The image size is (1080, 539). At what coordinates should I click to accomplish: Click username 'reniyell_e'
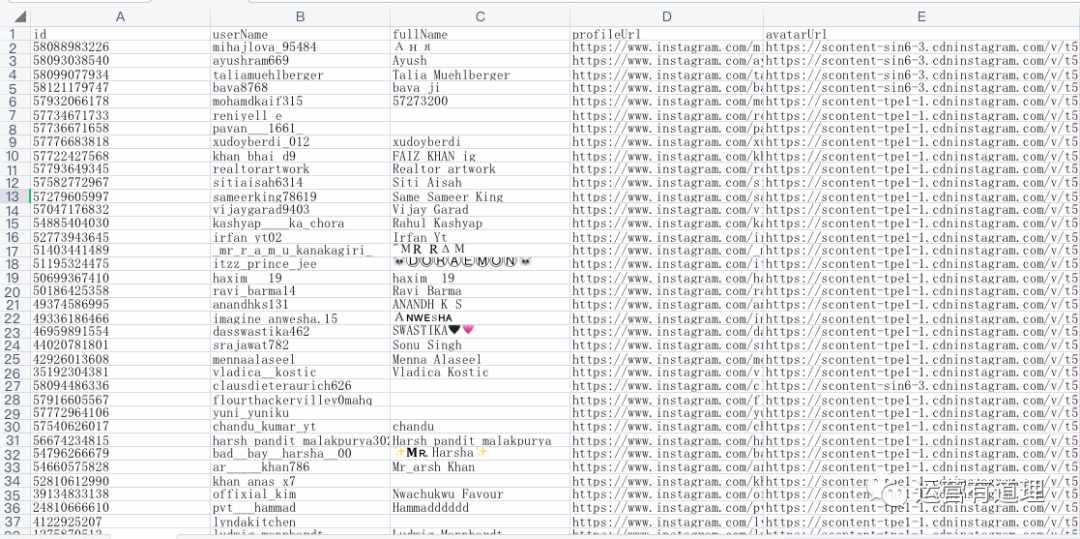coord(247,115)
